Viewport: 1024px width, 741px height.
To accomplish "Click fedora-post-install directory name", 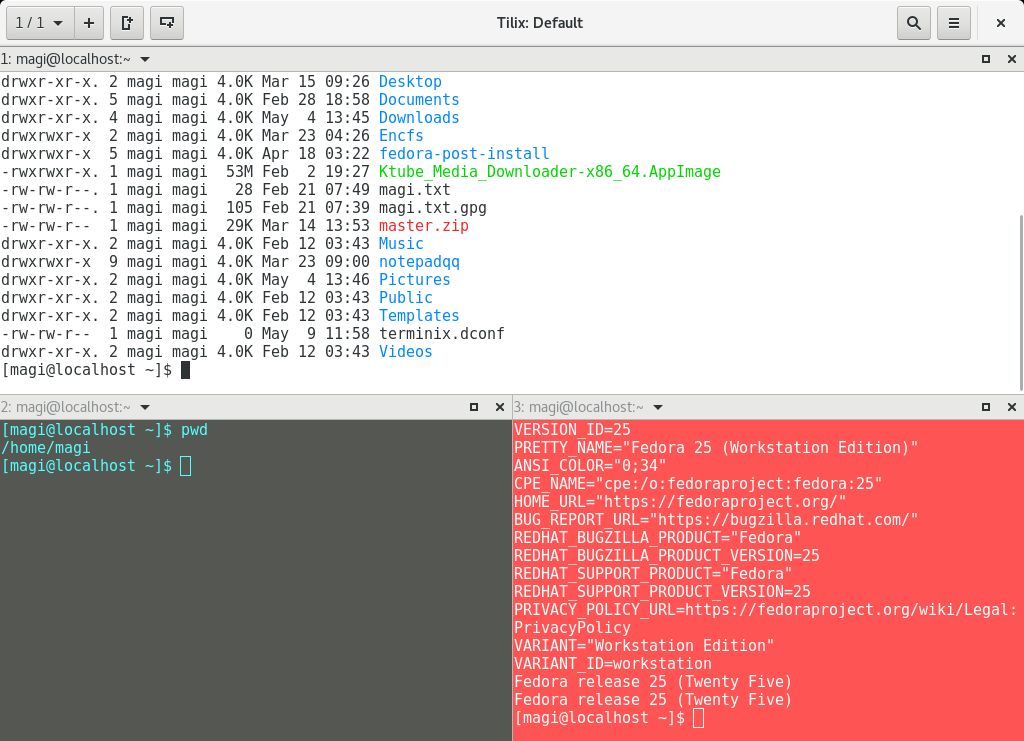I will tap(464, 153).
